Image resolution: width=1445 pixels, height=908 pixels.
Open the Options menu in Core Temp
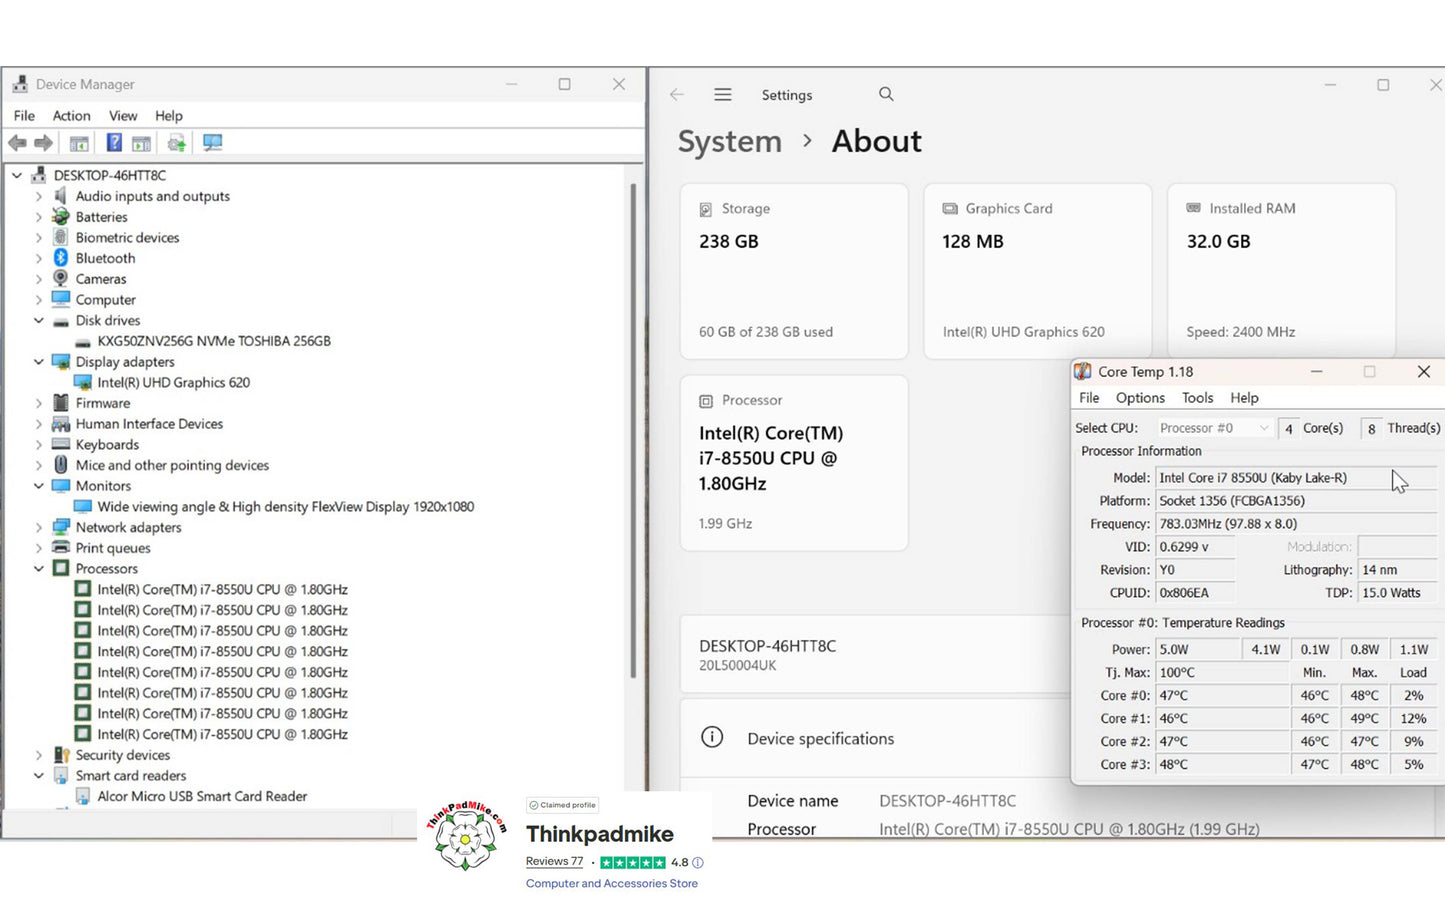point(1140,398)
